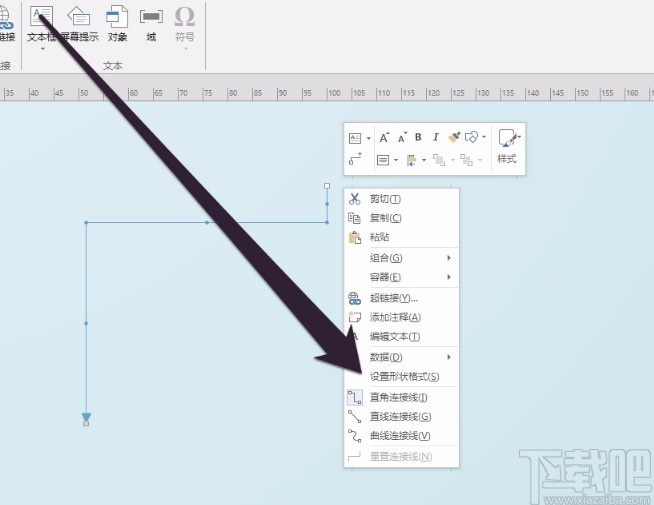Click the align shapes icon
654x505 pixels.
coord(411,160)
